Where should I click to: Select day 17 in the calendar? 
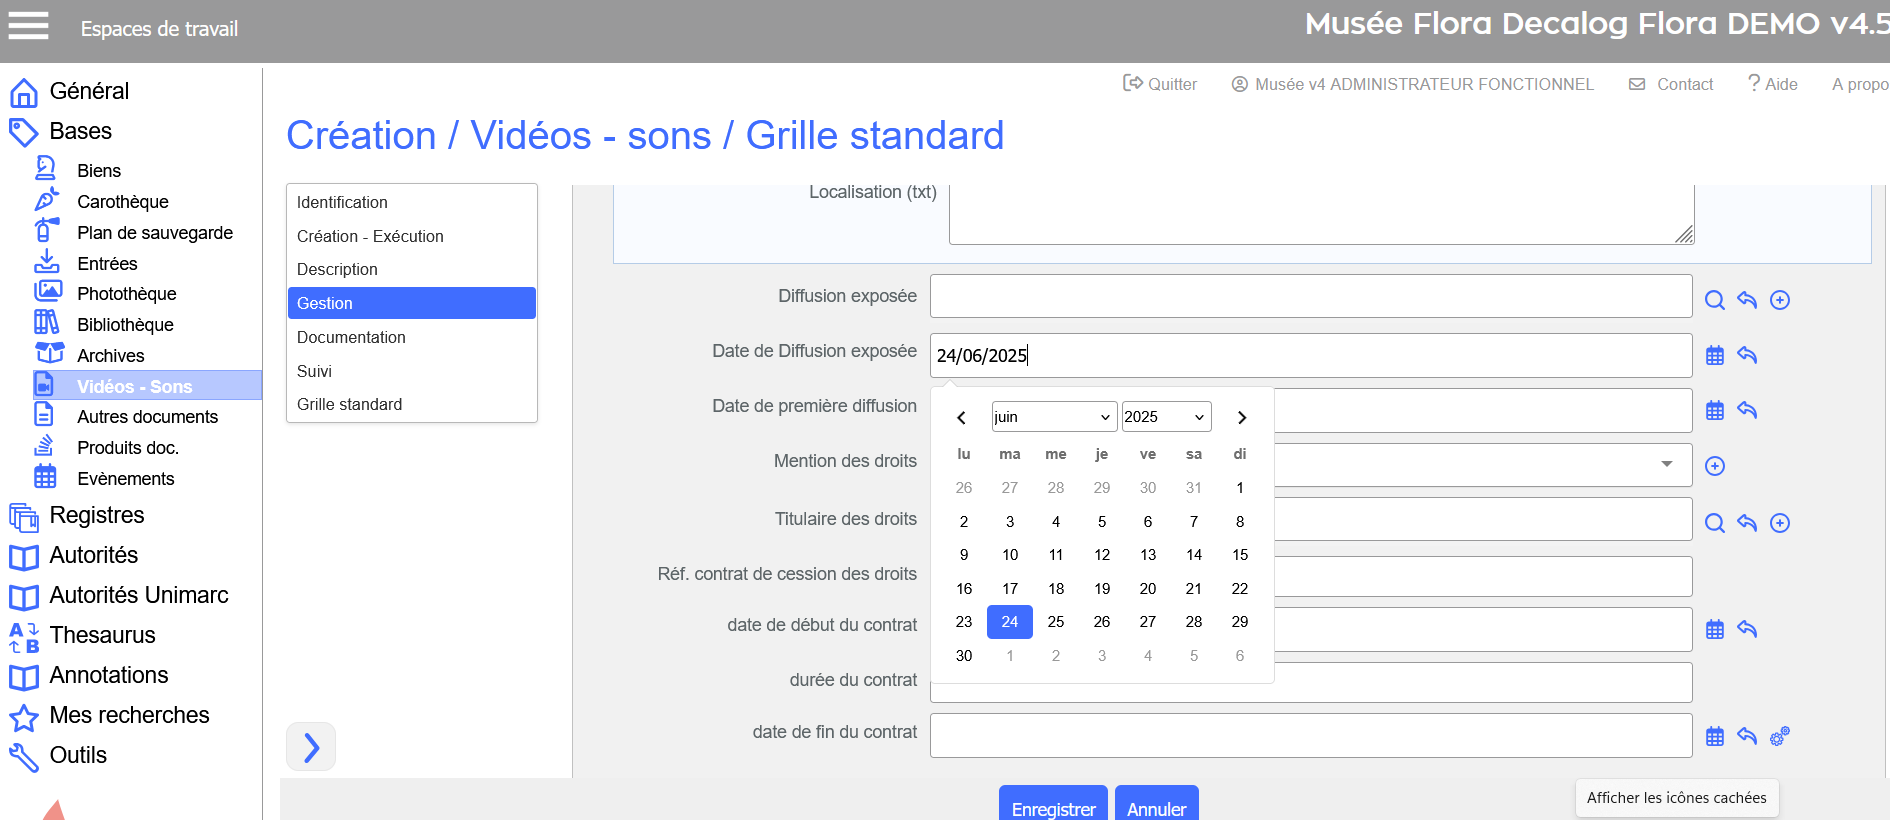point(1010,588)
